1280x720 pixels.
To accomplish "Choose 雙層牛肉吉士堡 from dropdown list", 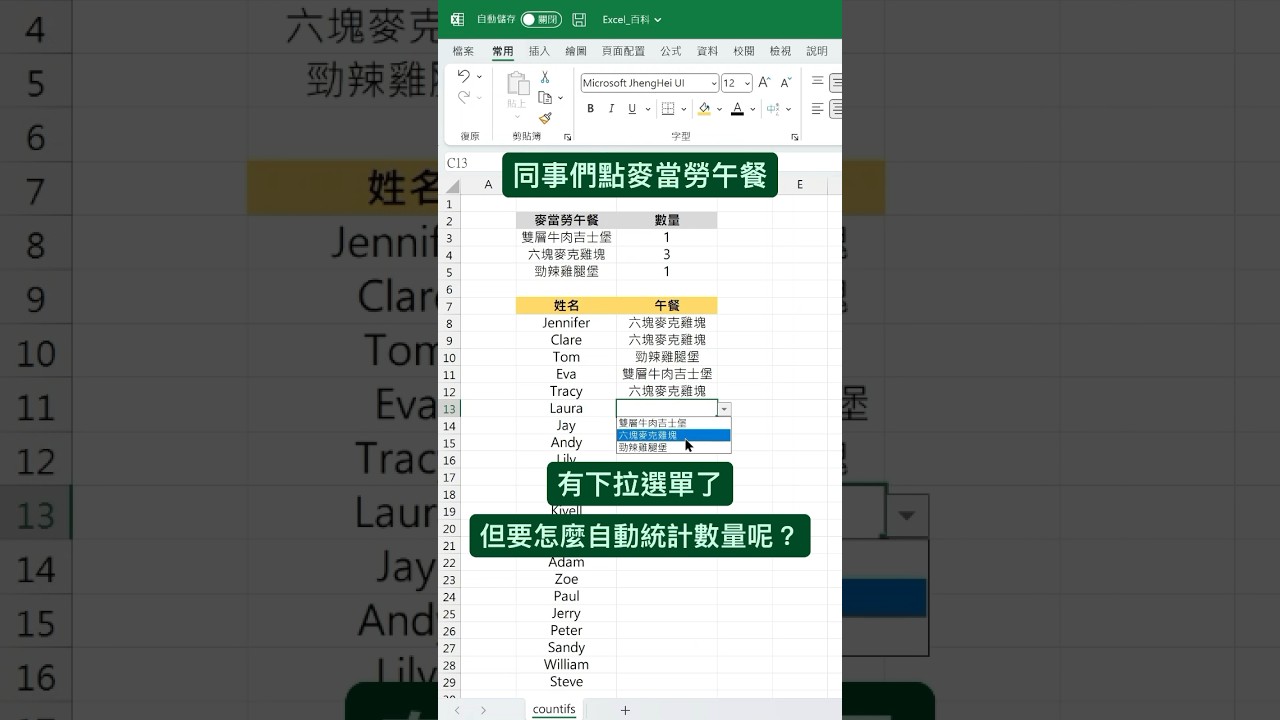I will coord(673,423).
